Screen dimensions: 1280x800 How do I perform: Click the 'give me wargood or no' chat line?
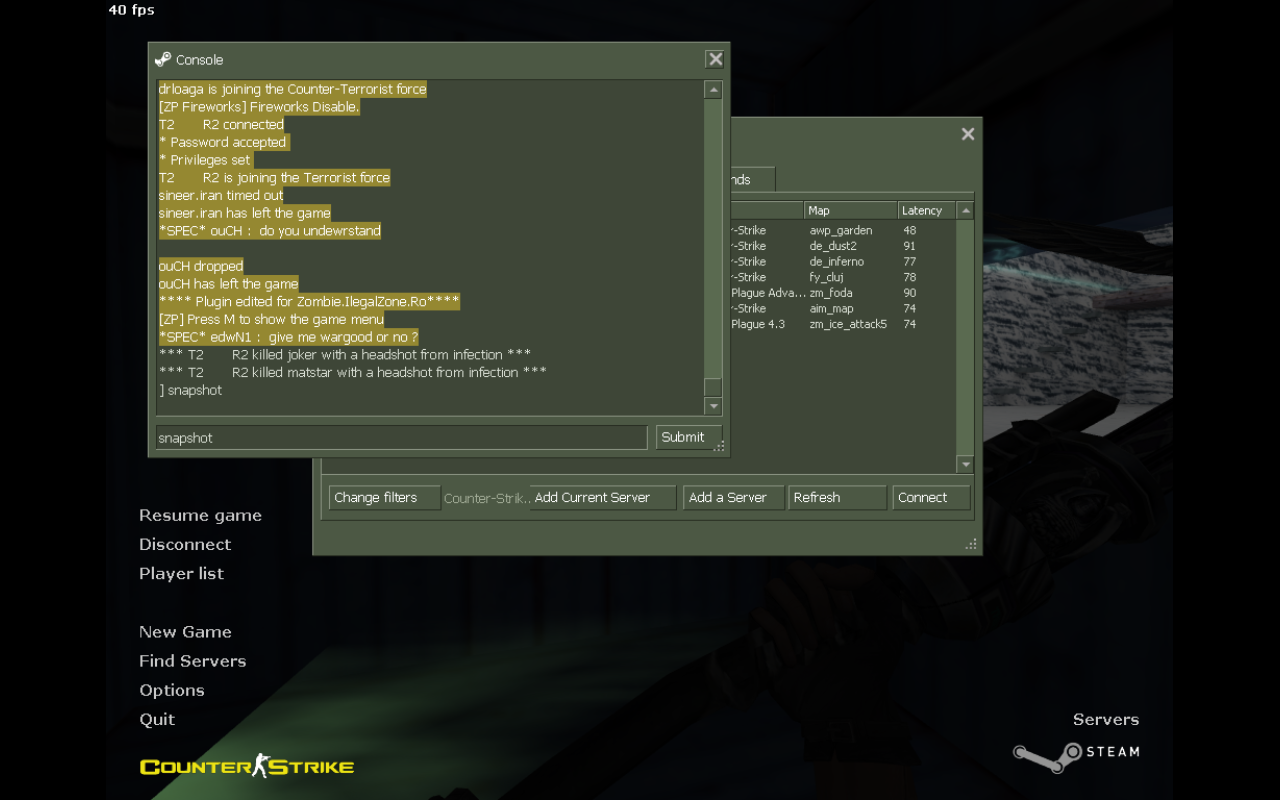[x=288, y=337]
